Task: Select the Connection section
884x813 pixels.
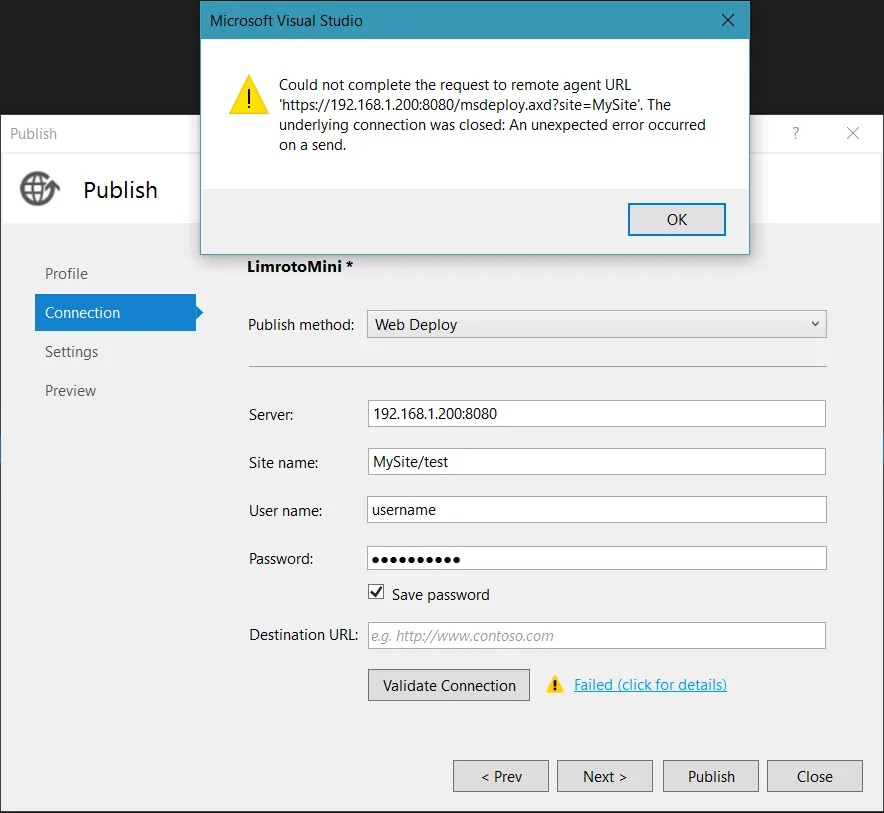Action: click(116, 312)
